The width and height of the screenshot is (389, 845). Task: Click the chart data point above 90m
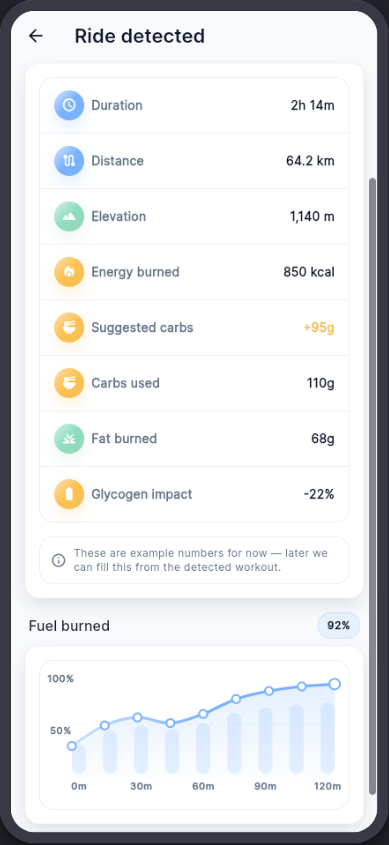coord(269,691)
